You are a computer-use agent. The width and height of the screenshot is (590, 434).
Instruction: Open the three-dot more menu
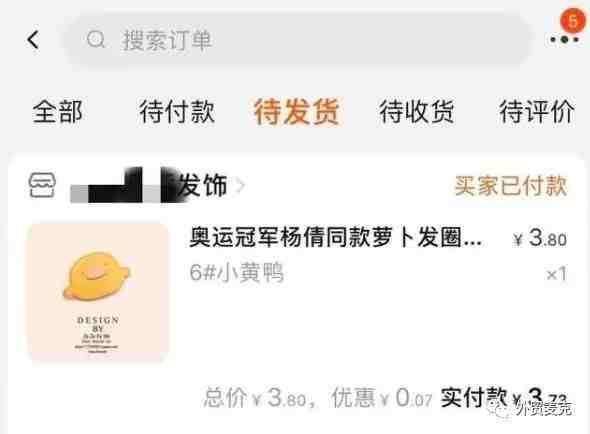[x=564, y=39]
